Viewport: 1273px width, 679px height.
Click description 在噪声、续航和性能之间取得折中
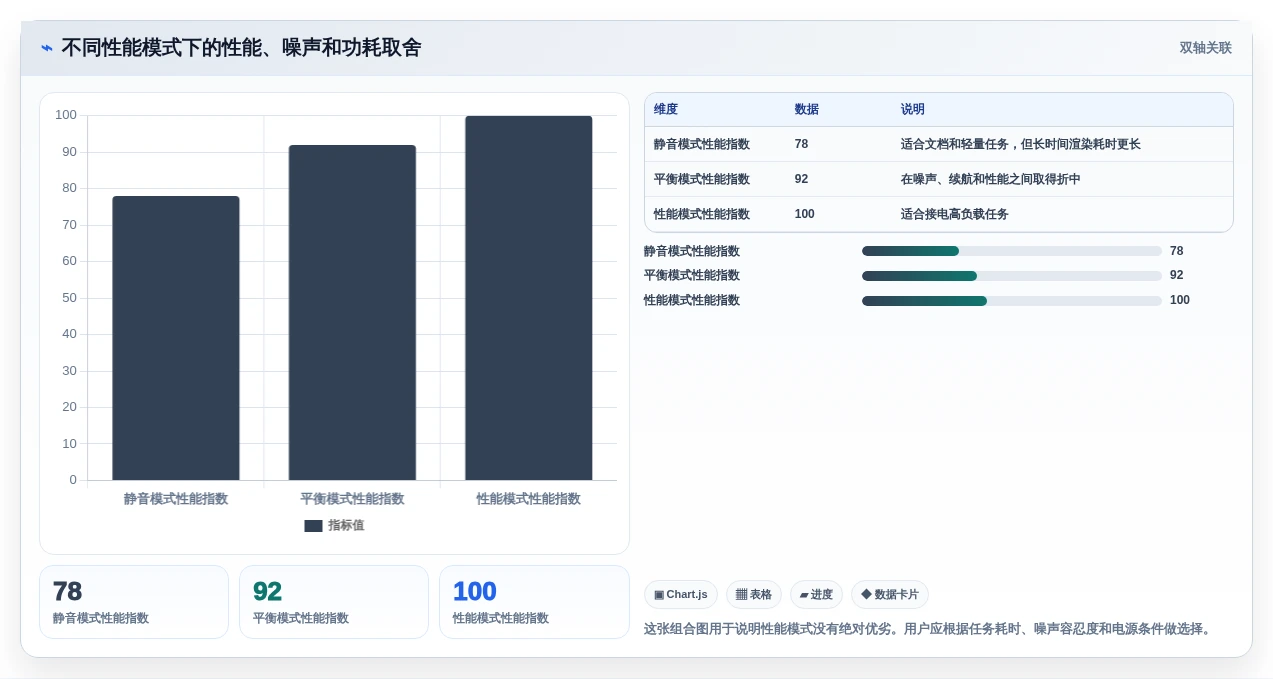[991, 179]
